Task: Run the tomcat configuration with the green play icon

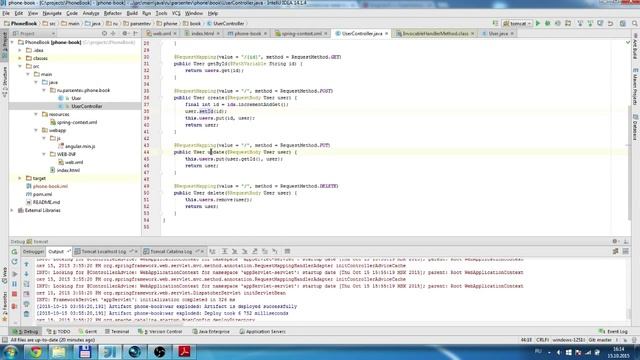Action: point(538,24)
